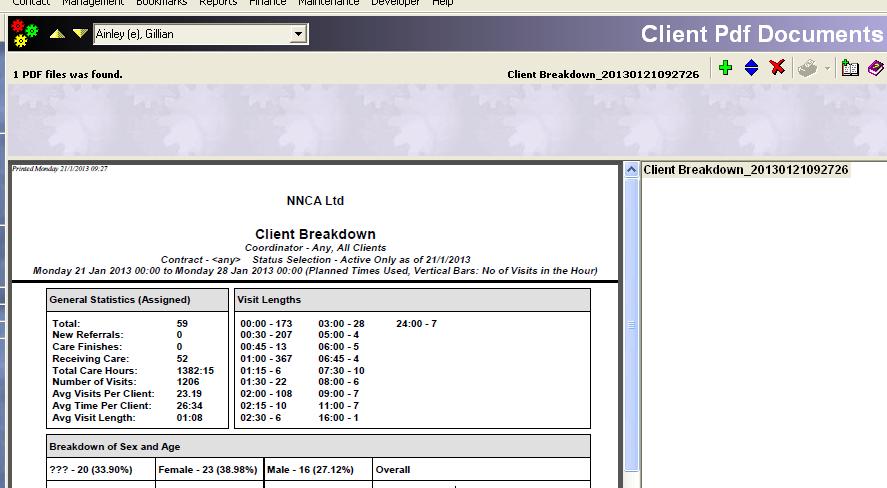Click the green plus add PDF icon
Image resolution: width=887 pixels, height=488 pixels.
point(725,68)
